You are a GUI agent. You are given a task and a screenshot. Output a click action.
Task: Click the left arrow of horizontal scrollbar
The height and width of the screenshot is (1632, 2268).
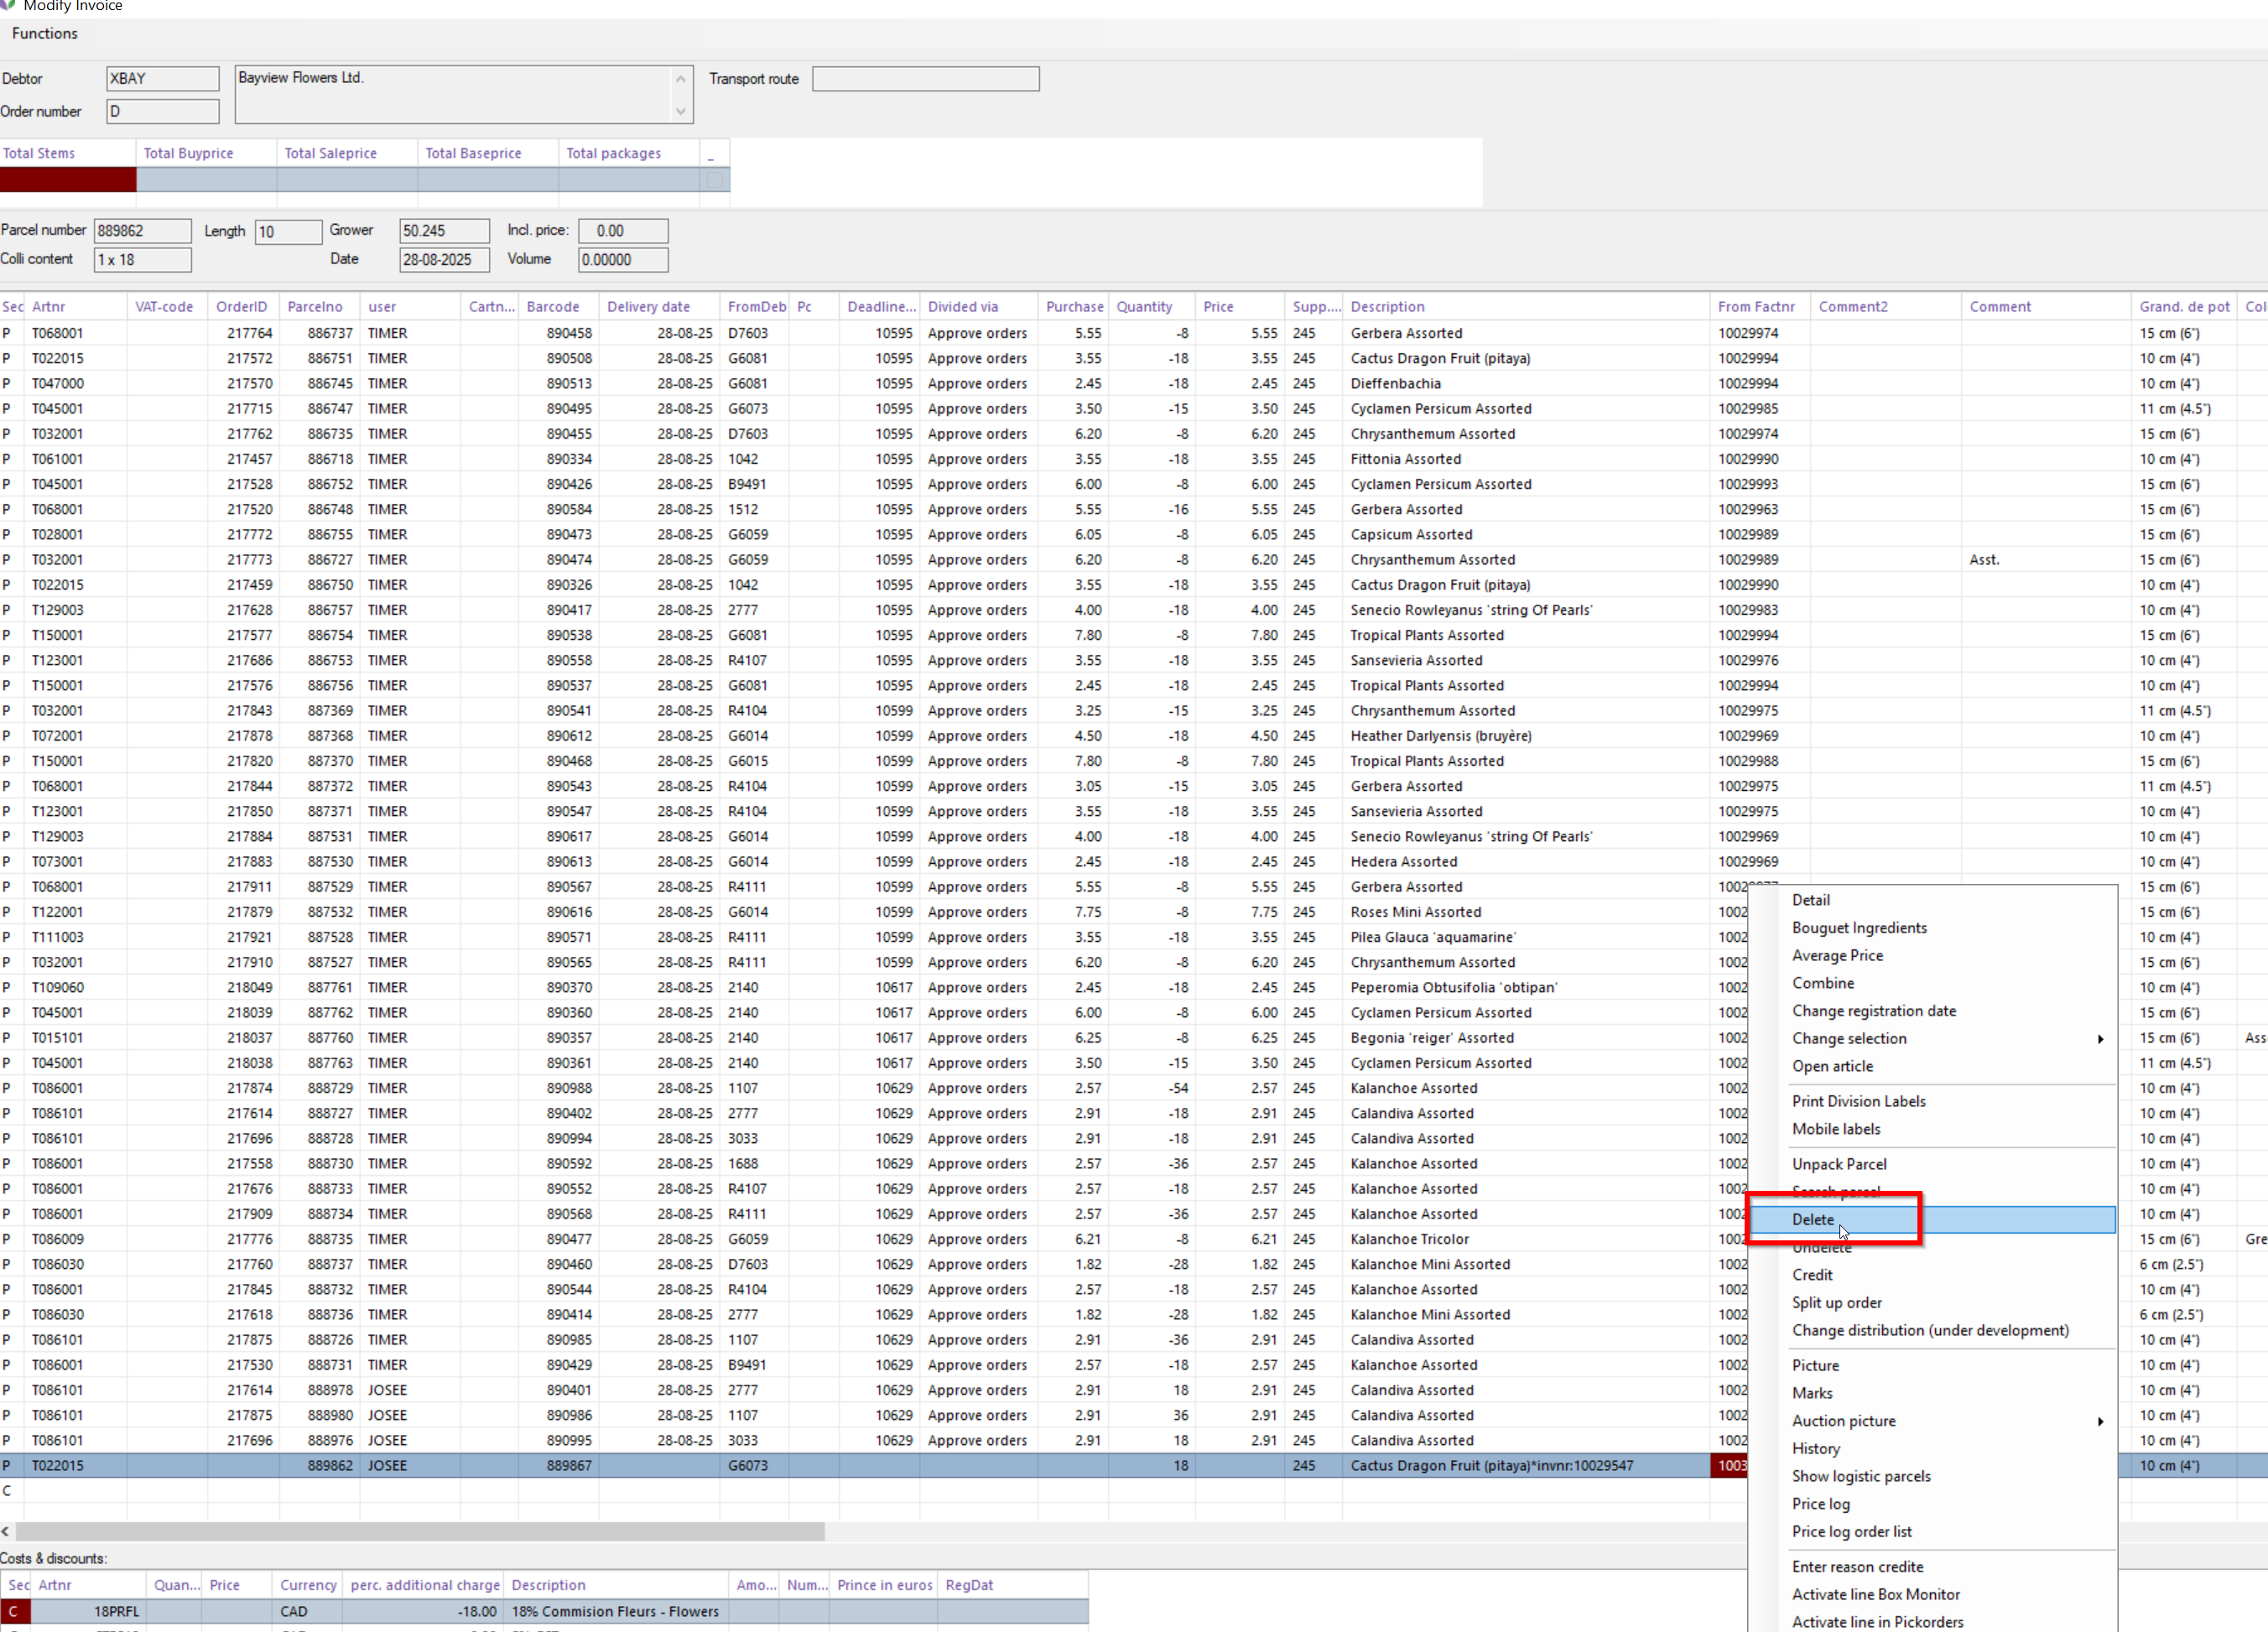pos(6,1531)
